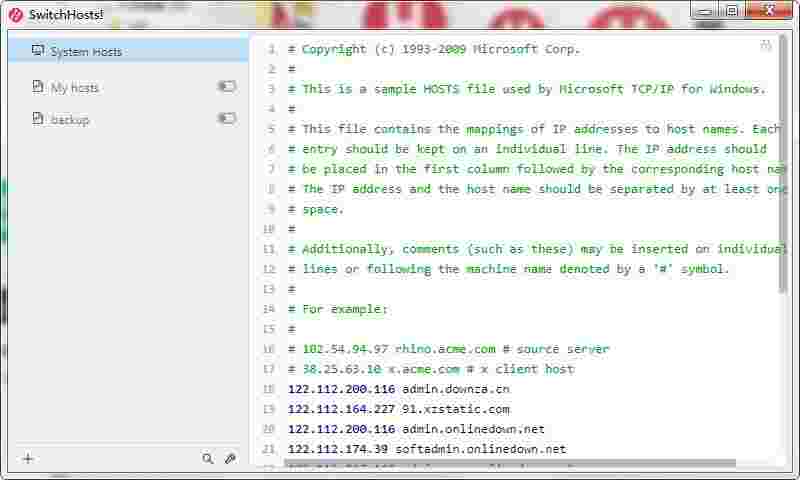Click the icon at editor top-right corner

[x=766, y=45]
